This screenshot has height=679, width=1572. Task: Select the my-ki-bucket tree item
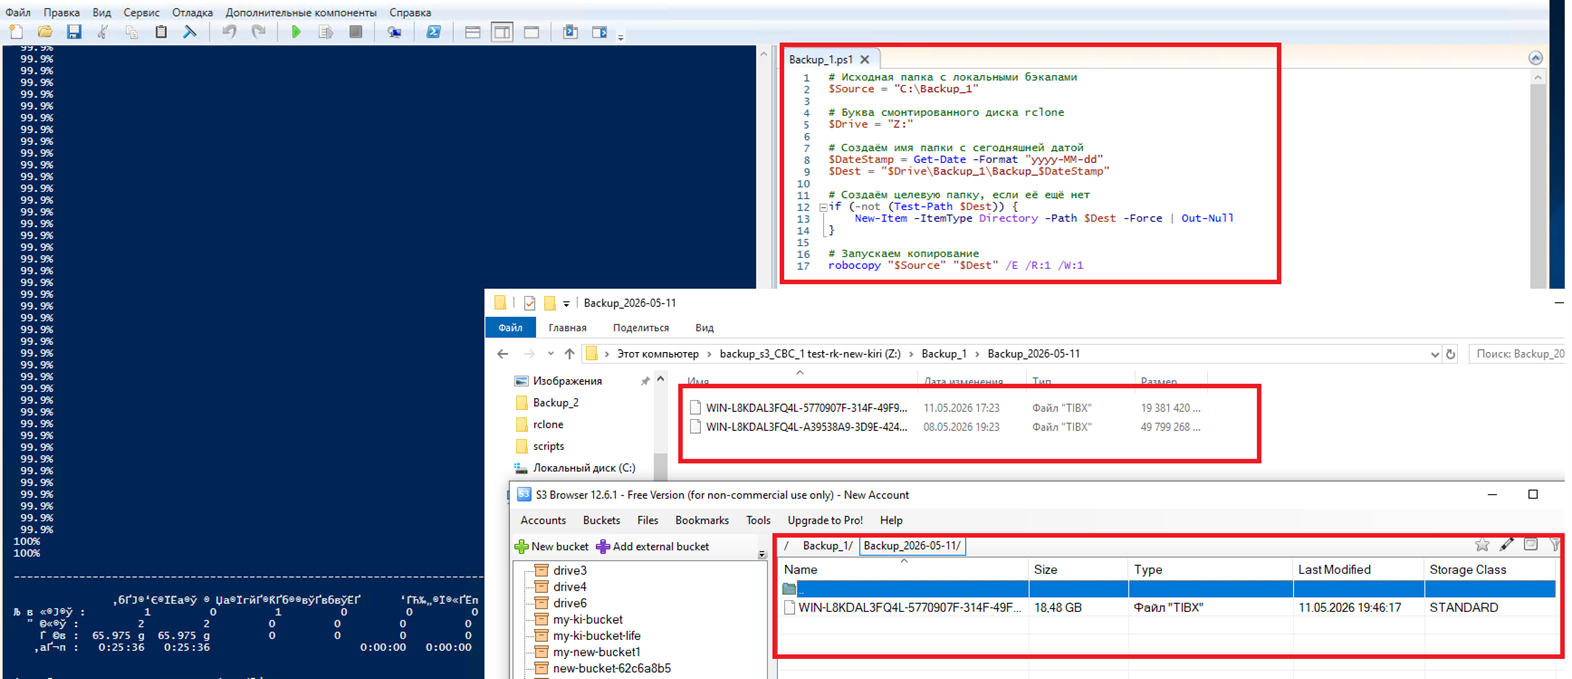587,620
